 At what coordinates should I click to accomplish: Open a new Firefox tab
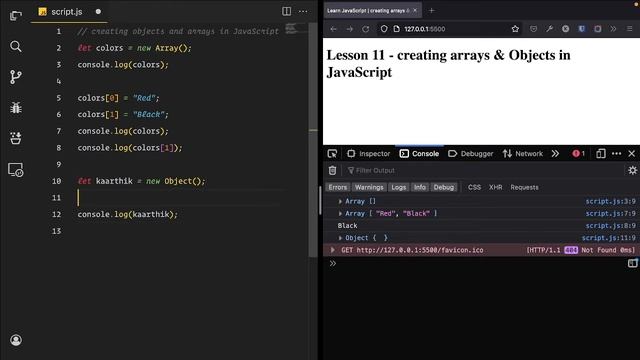click(431, 11)
